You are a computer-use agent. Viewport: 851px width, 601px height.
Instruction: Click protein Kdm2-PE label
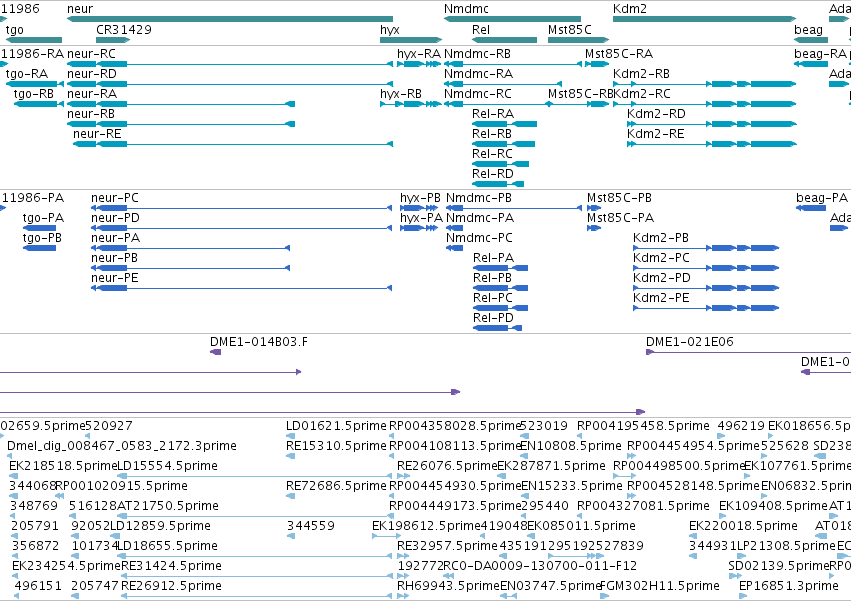point(661,298)
